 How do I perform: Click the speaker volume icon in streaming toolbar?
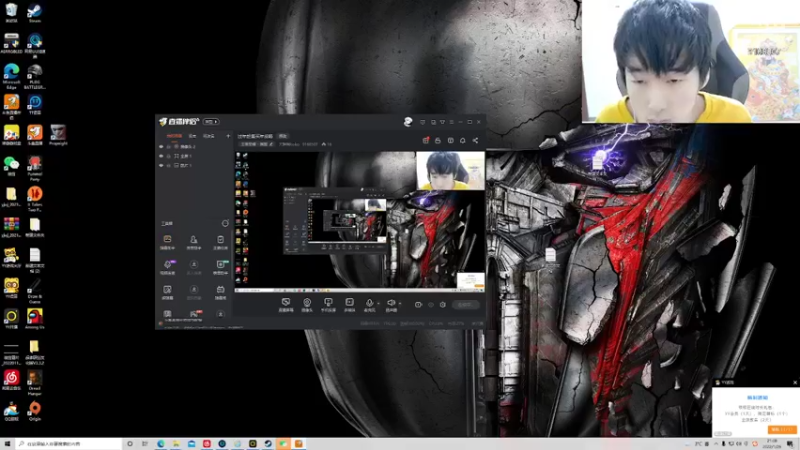point(392,303)
